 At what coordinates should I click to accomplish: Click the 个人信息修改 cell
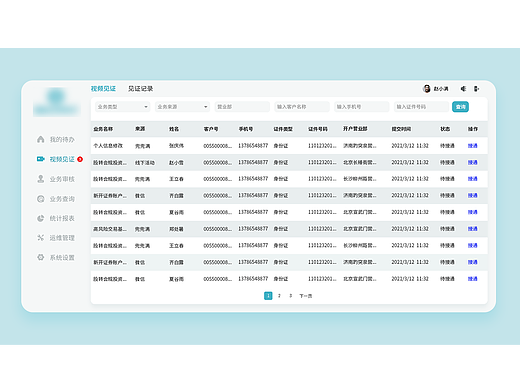point(108,146)
